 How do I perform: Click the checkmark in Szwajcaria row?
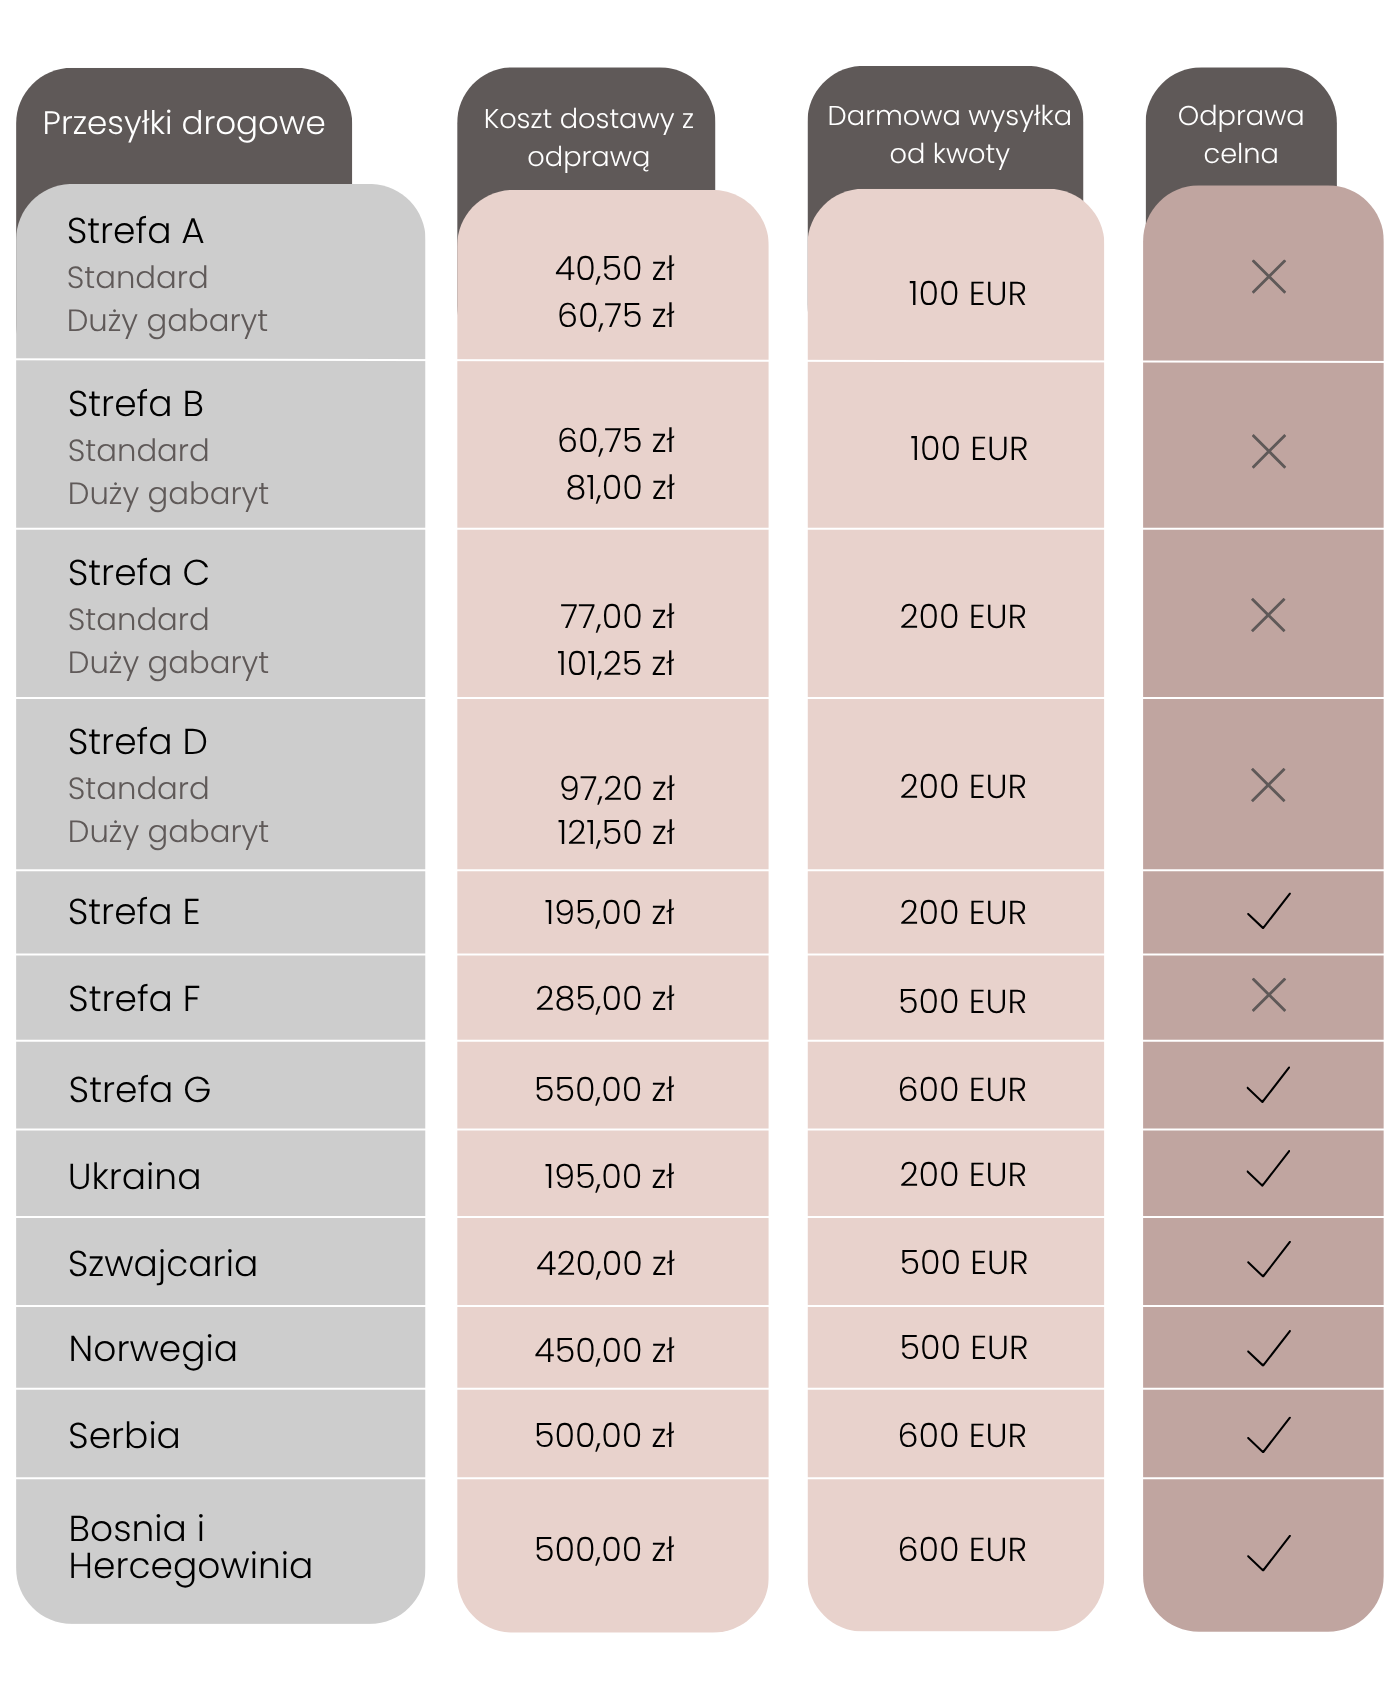tap(1268, 1259)
